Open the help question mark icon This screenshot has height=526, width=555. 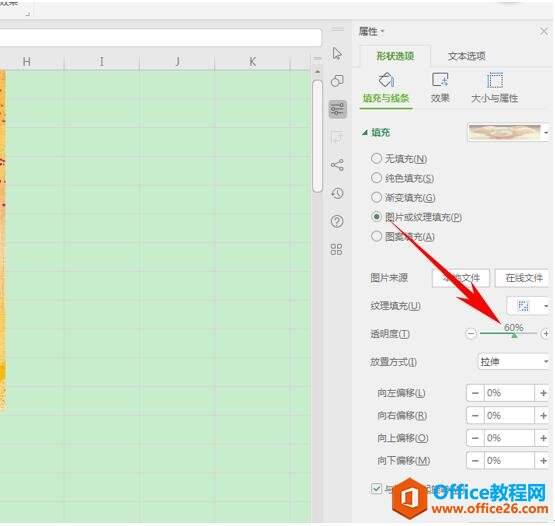(337, 222)
